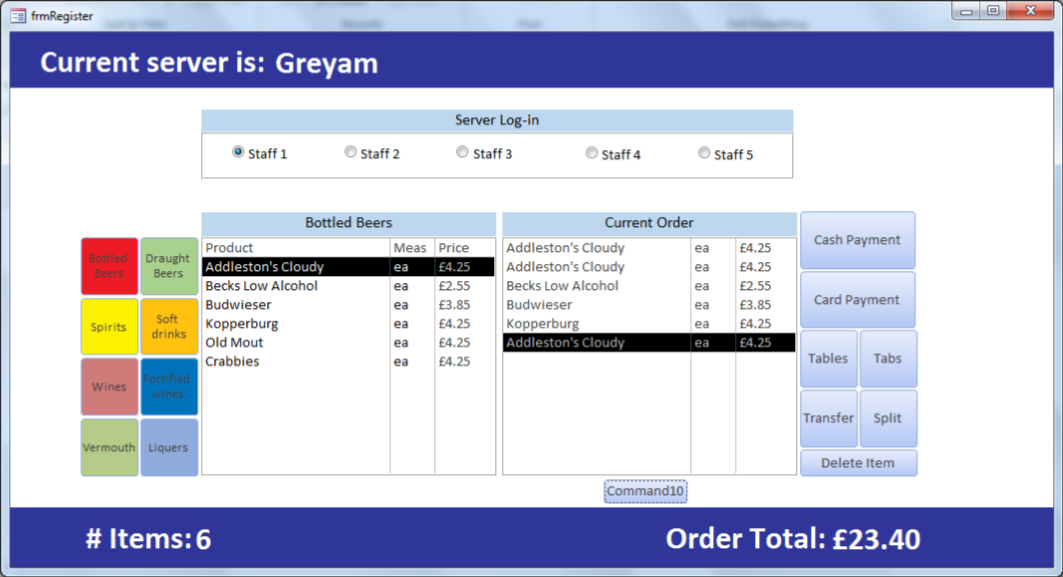
Task: Select the Vermouth category tile
Action: (x=109, y=447)
